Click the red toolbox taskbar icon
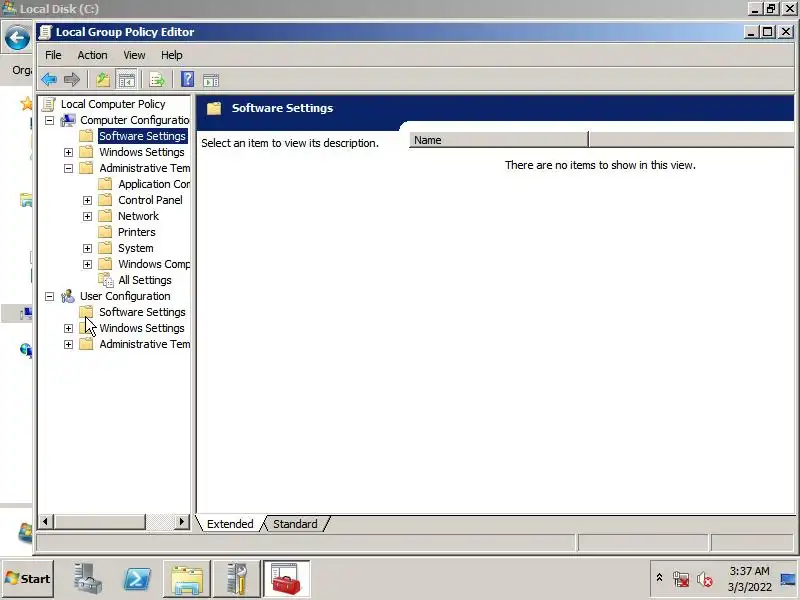This screenshot has height=600, width=800. (286, 579)
